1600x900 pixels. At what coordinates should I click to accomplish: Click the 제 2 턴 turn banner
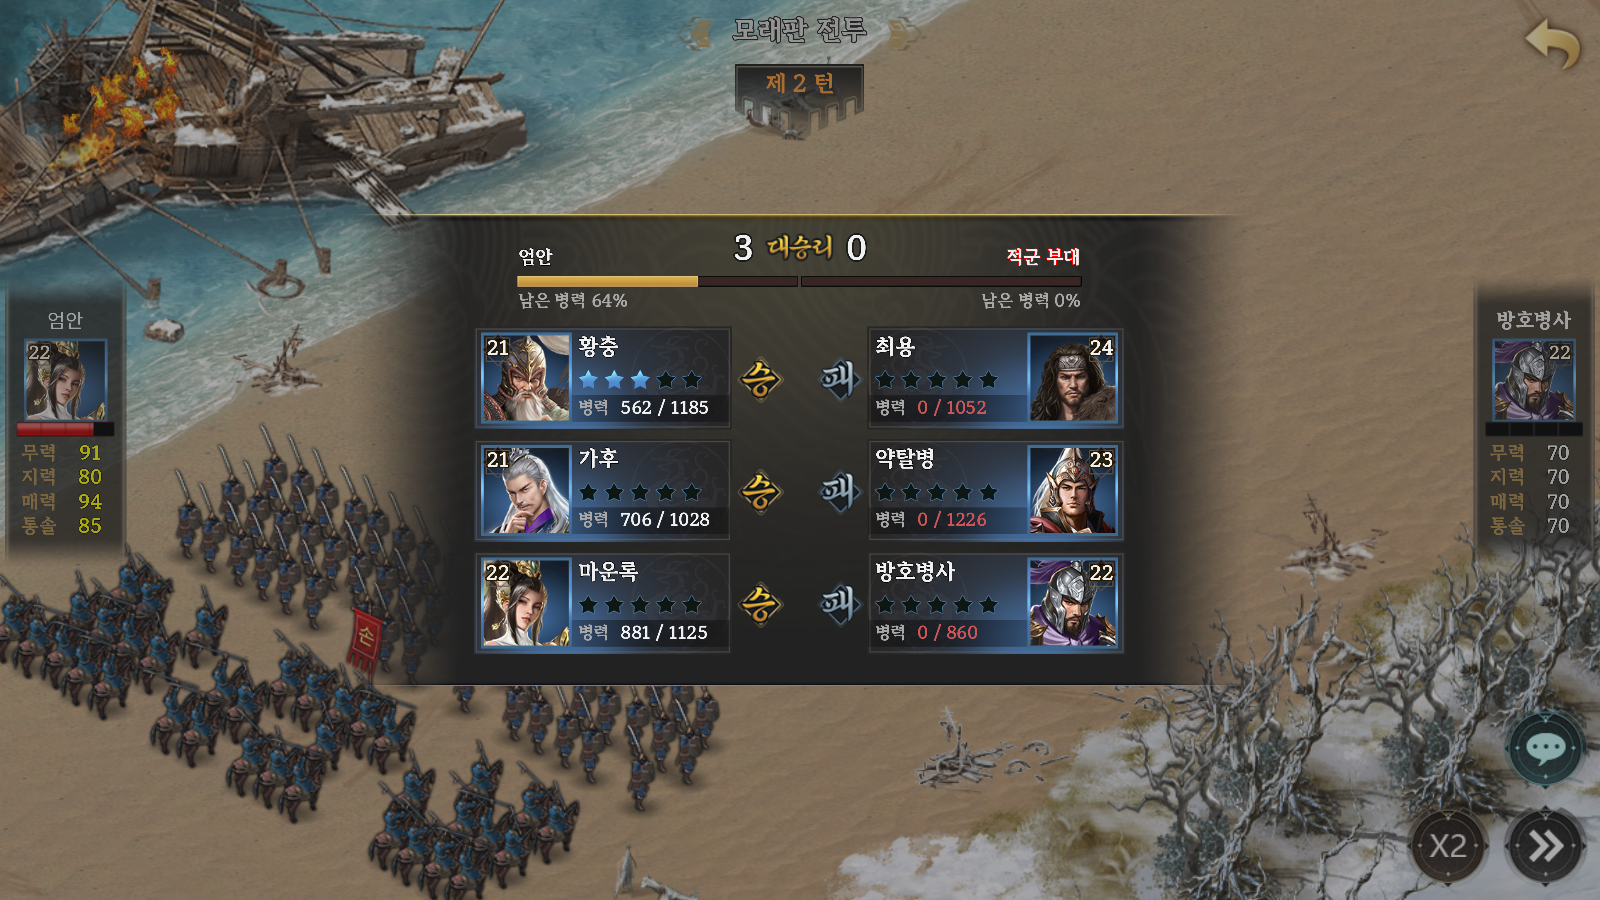pos(799,83)
